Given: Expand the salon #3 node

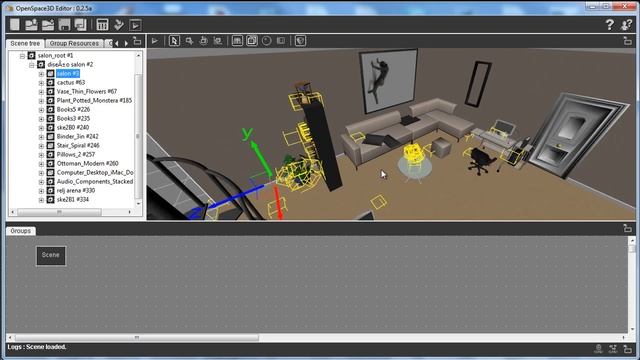Looking at the screenshot, I should [41, 74].
